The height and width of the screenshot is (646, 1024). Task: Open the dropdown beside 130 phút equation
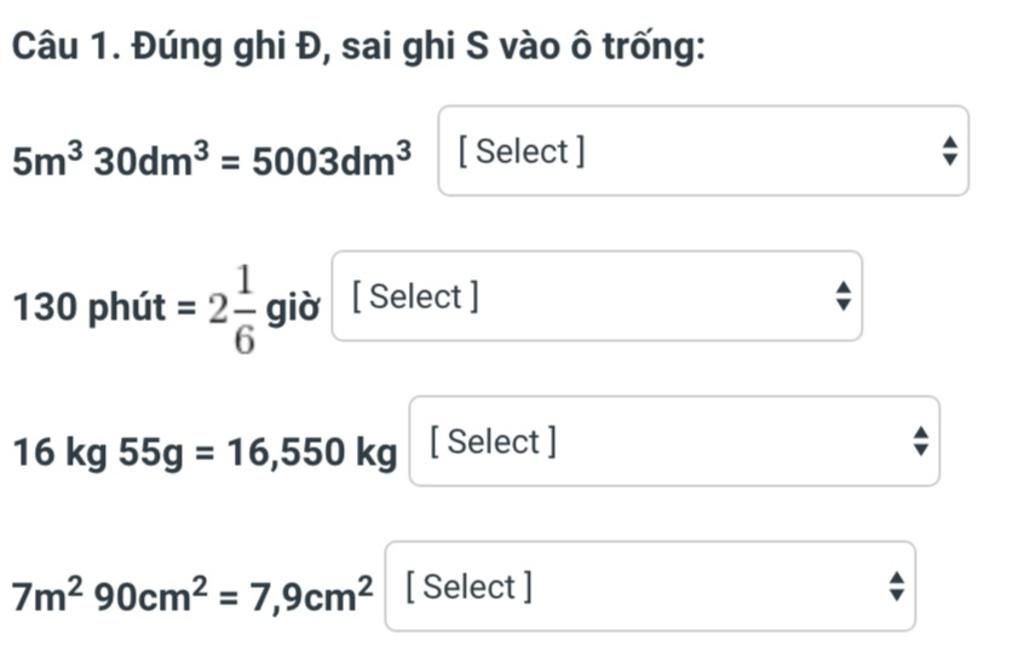(x=597, y=296)
